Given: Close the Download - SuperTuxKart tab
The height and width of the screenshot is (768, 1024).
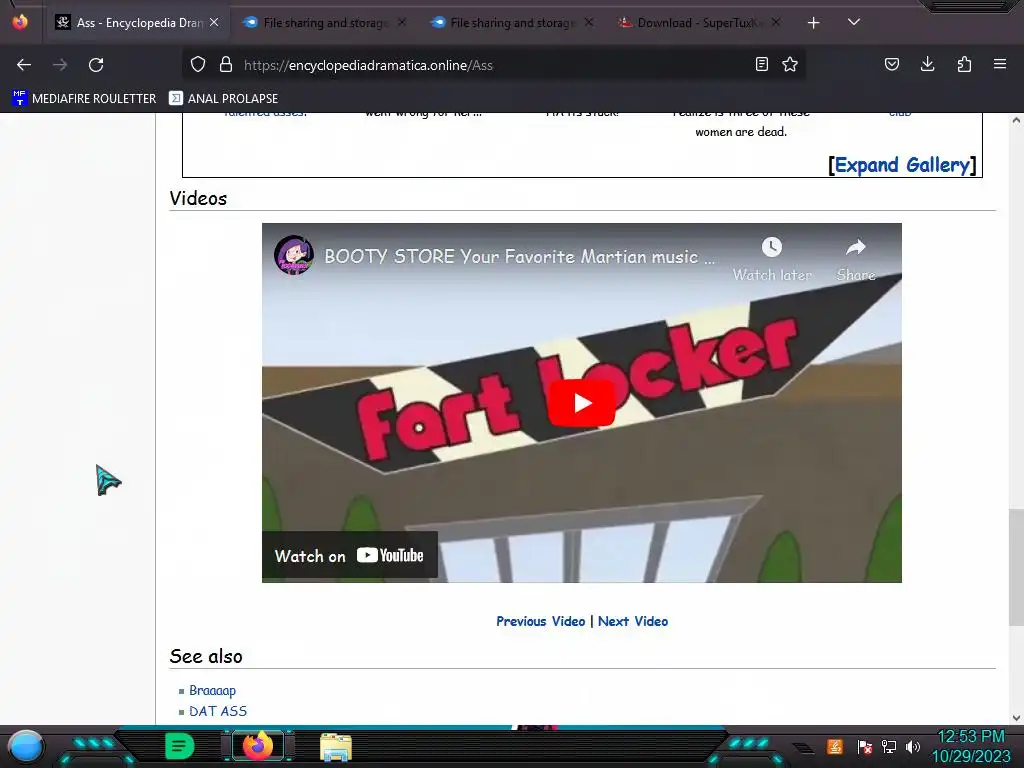Looking at the screenshot, I should click(x=776, y=22).
